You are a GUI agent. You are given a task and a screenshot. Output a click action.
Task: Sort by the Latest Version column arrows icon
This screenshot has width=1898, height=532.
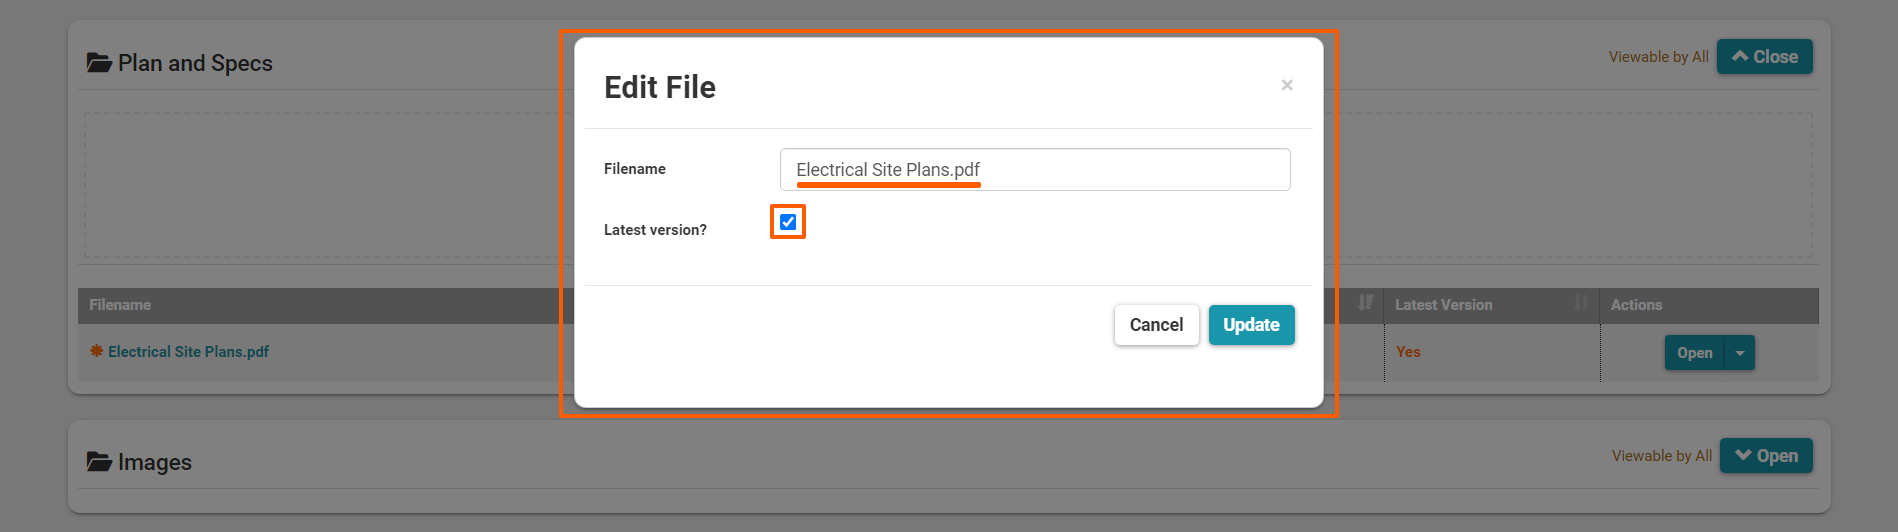point(1581,303)
